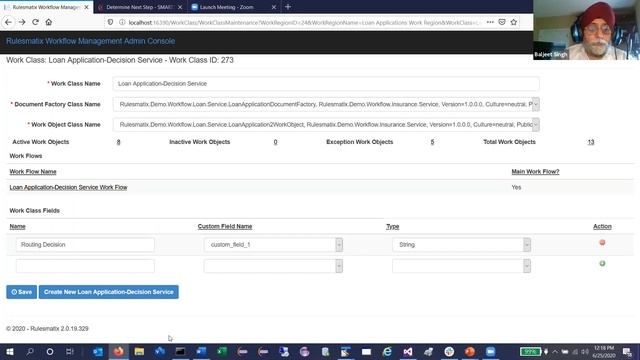This screenshot has height=360, width=640.
Task: Open Visual Studio from the taskbar
Action: pyautogui.click(x=408, y=351)
